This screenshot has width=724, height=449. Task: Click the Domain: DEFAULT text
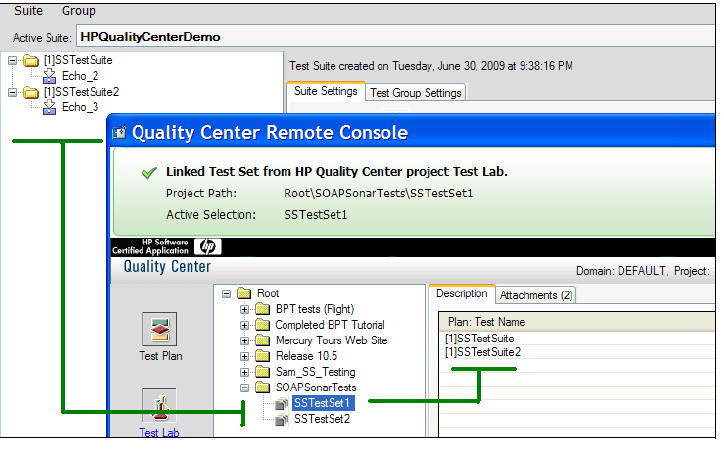coord(621,271)
